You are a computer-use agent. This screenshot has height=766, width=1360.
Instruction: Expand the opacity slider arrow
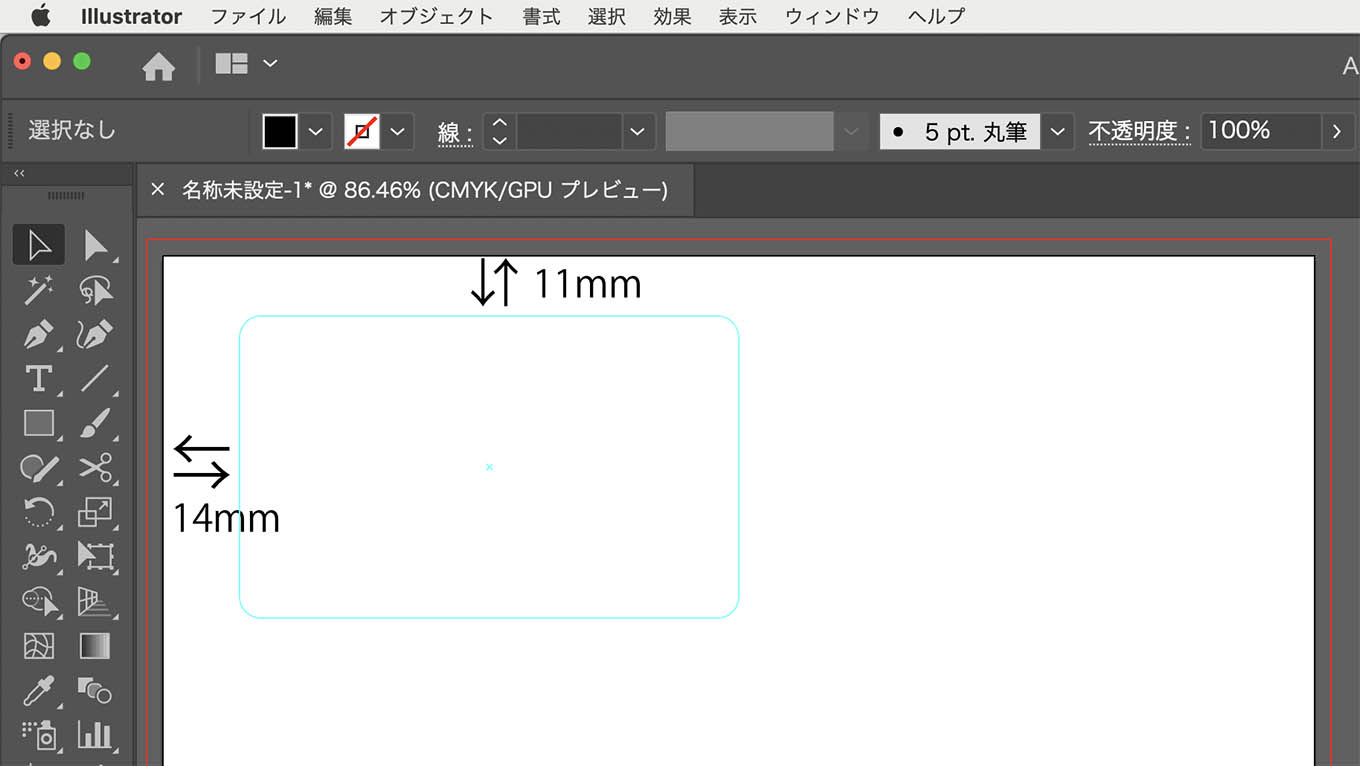(x=1337, y=132)
